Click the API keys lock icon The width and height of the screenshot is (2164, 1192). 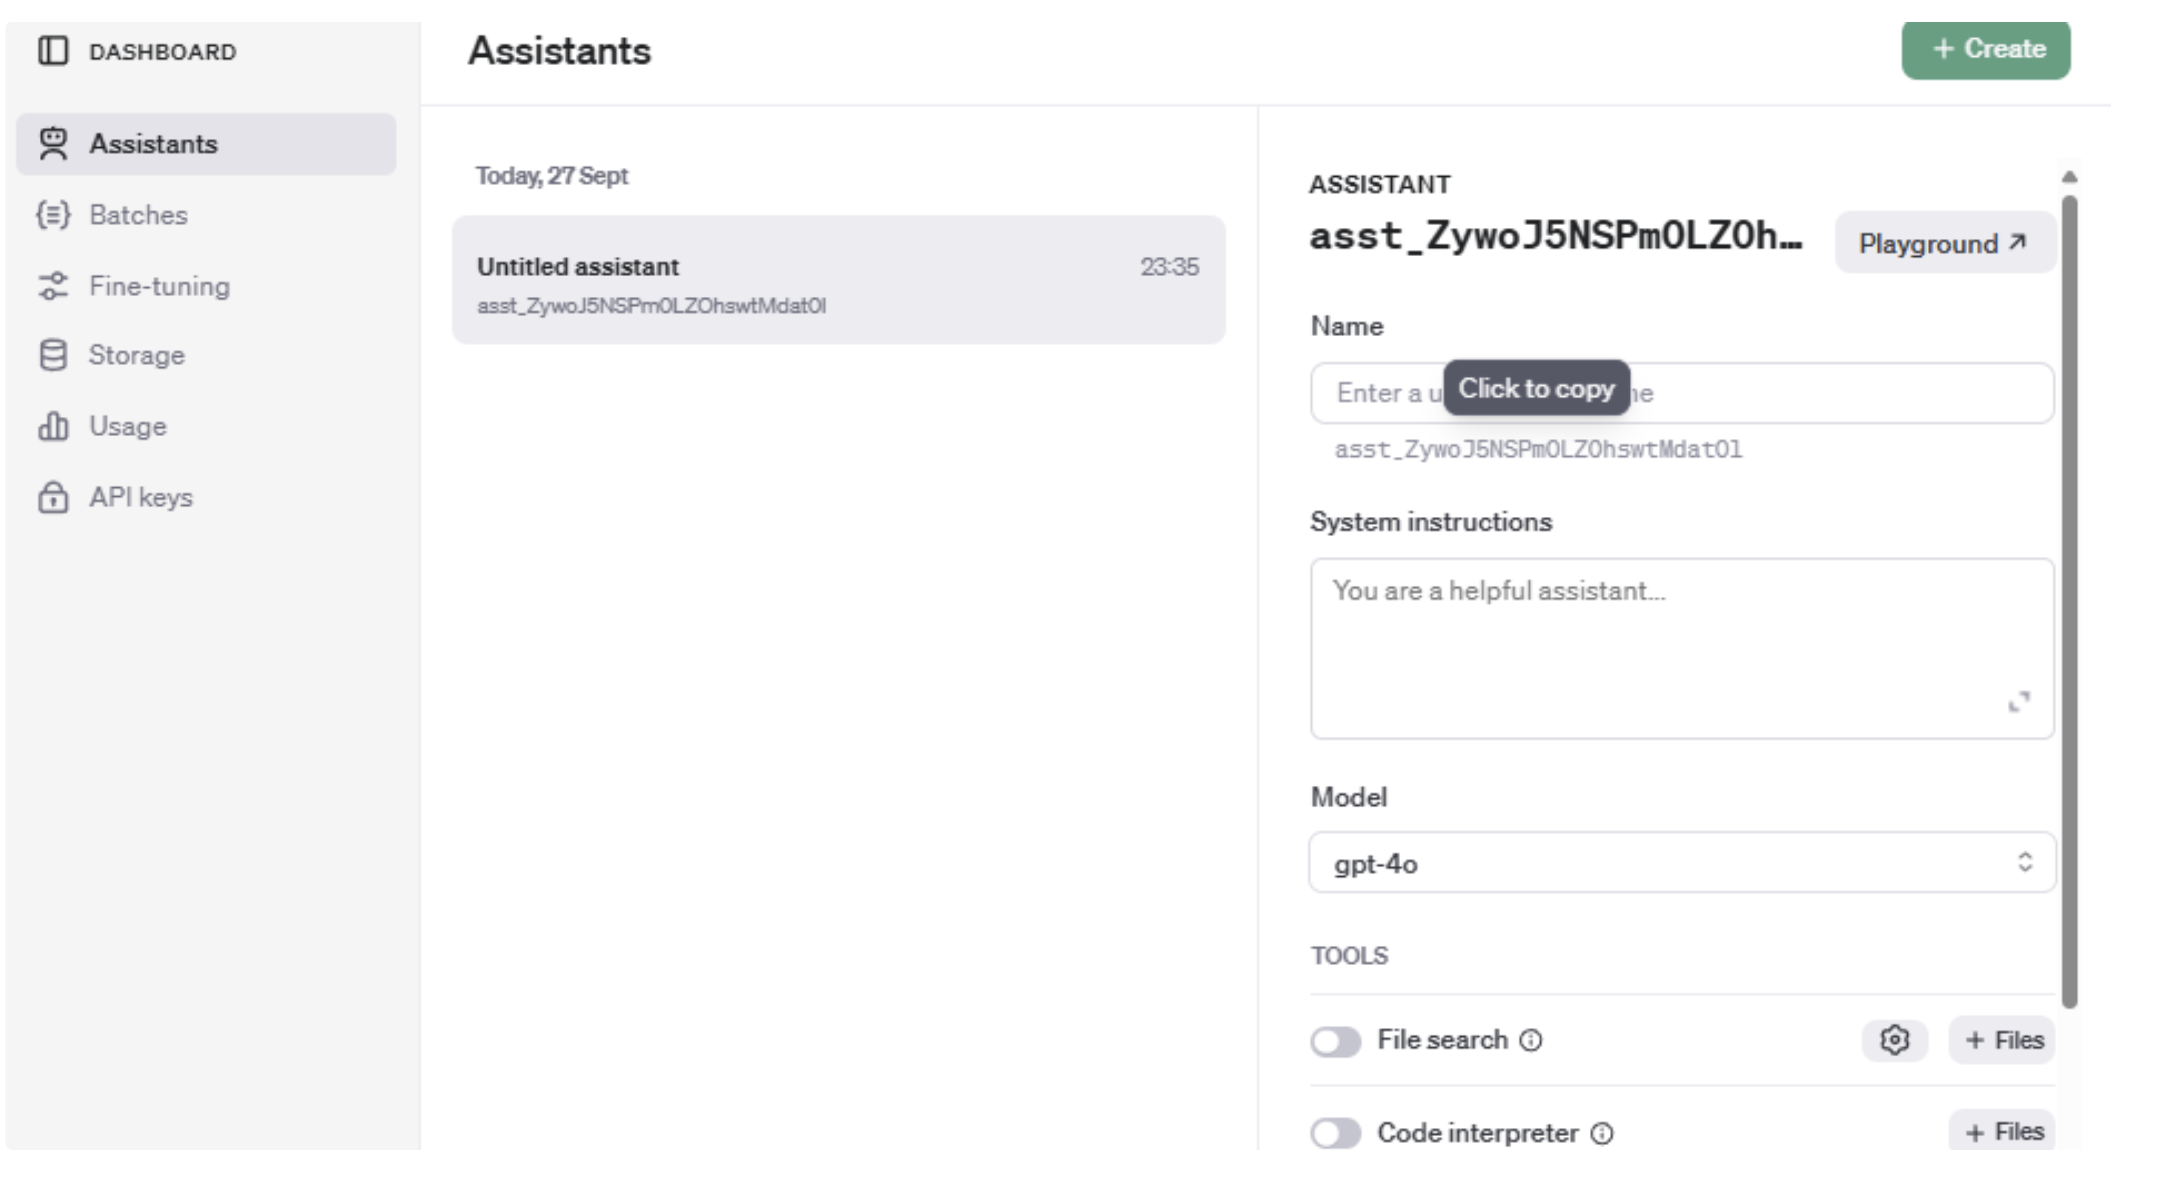51,497
